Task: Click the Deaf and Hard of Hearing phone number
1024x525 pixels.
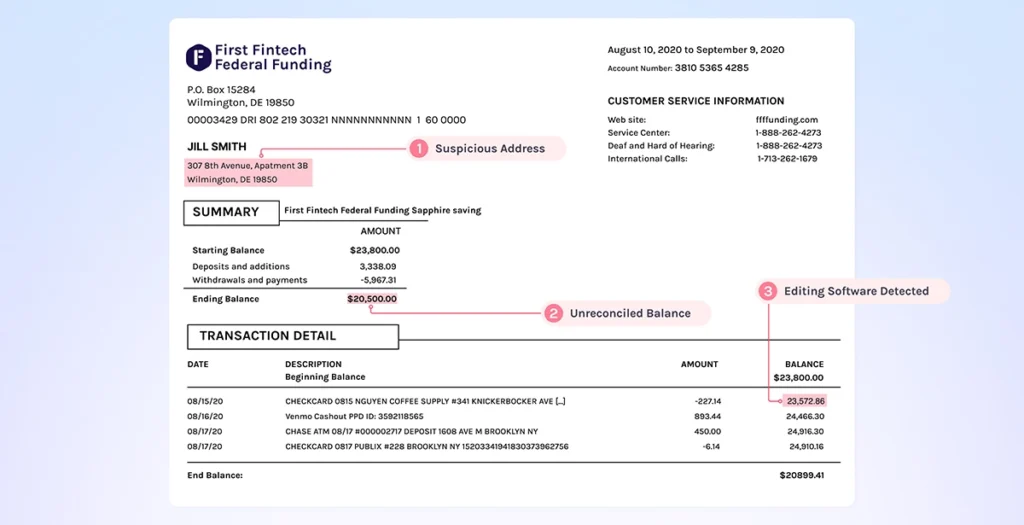Action: 789,146
